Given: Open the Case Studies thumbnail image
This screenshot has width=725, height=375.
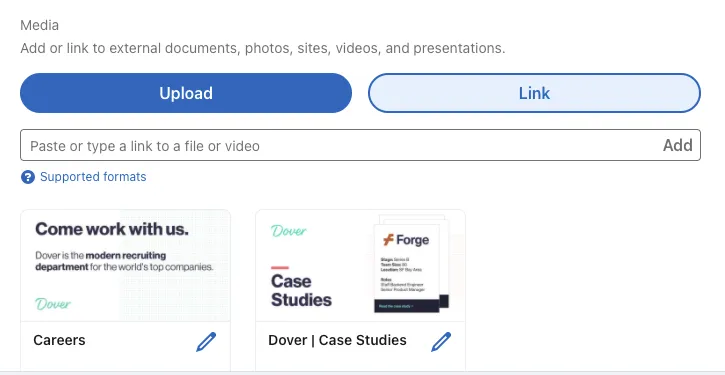Looking at the screenshot, I should point(360,265).
